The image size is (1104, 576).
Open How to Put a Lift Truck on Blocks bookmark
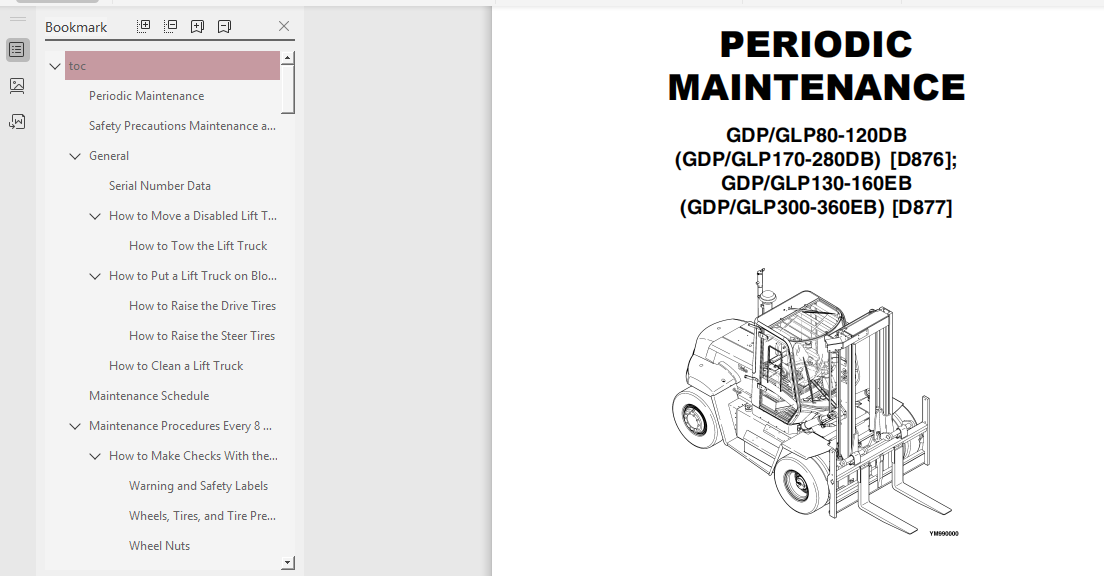193,276
